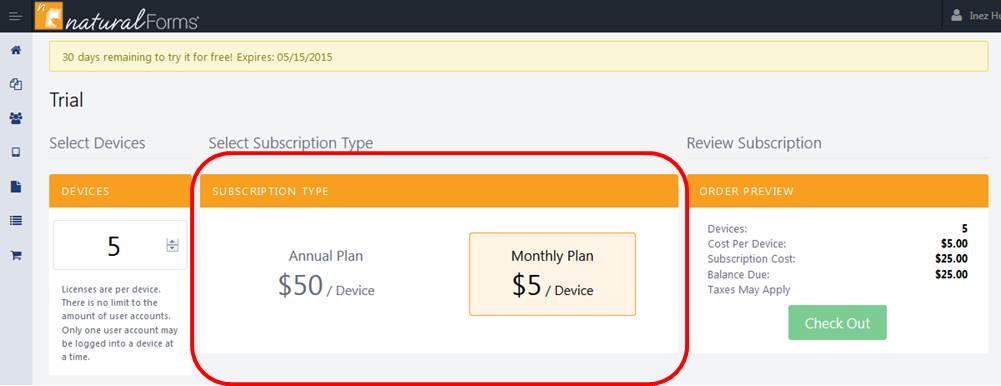Select the Monthly Plan $5 option

[552, 274]
